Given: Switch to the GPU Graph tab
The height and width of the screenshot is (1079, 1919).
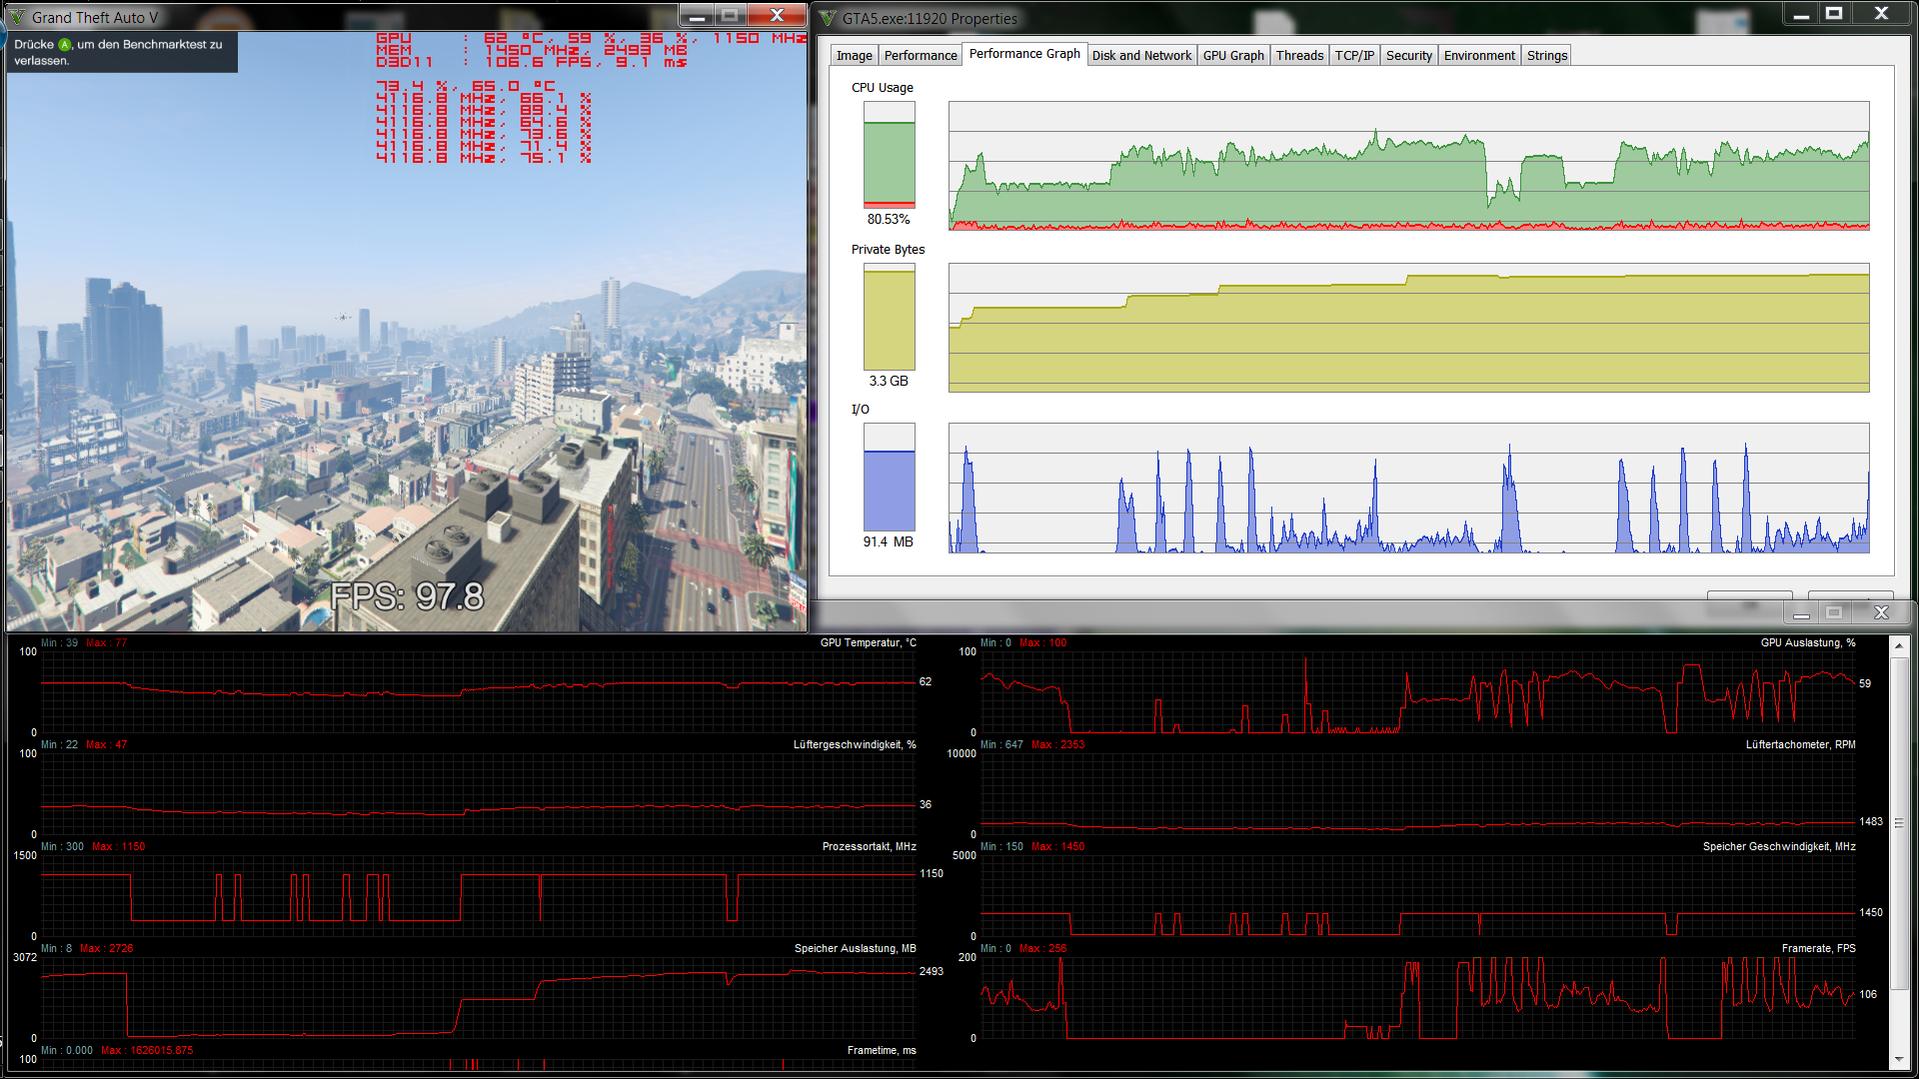Looking at the screenshot, I should (1233, 56).
